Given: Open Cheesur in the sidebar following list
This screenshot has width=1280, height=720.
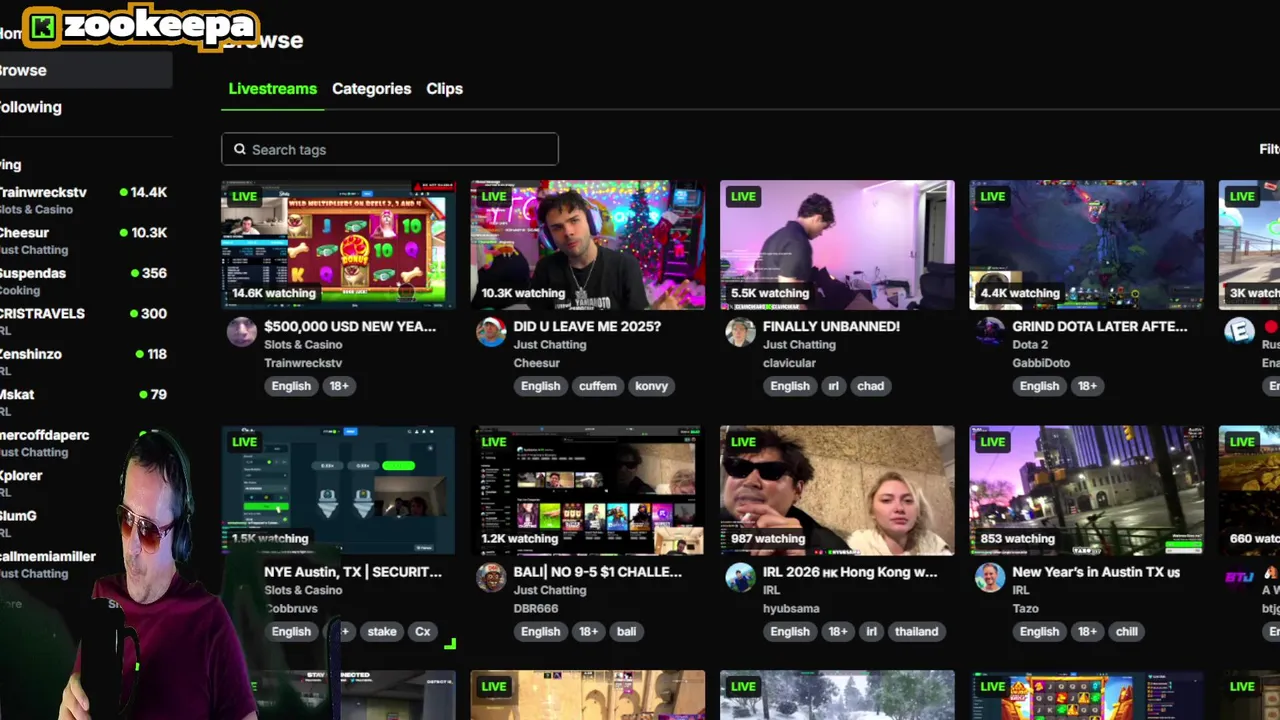Looking at the screenshot, I should tap(84, 240).
